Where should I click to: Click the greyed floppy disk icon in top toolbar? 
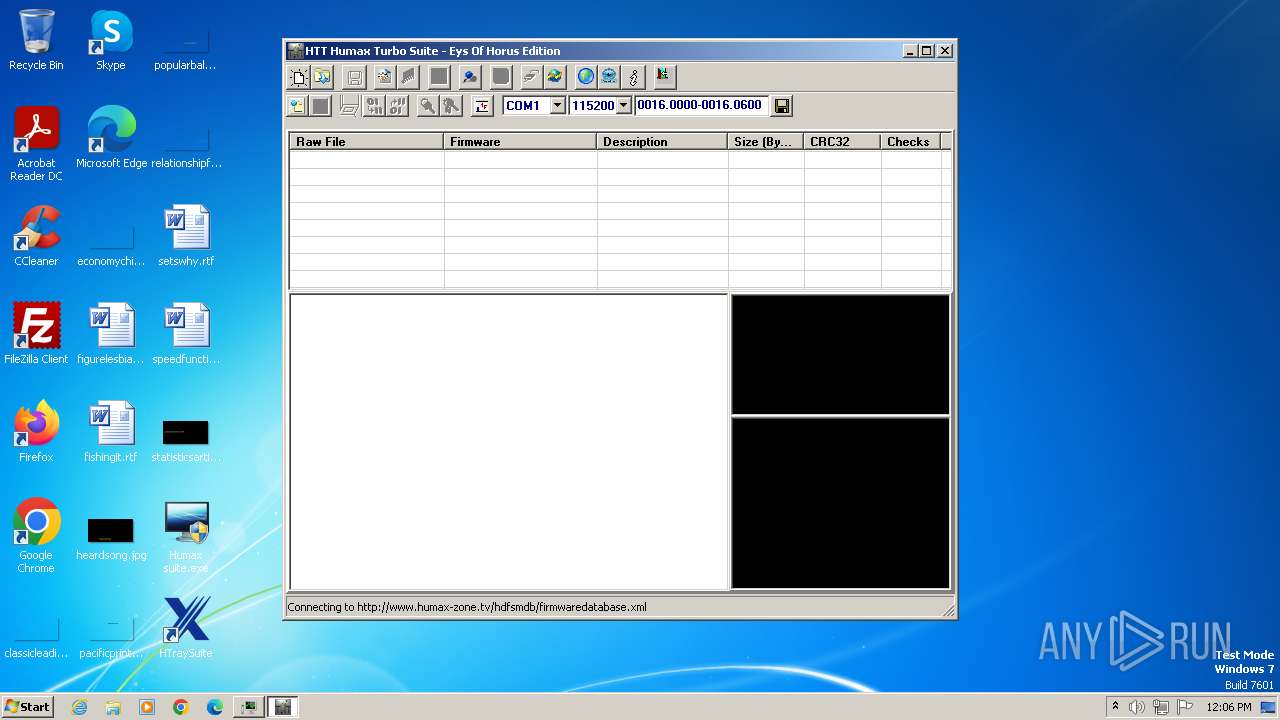pos(354,77)
